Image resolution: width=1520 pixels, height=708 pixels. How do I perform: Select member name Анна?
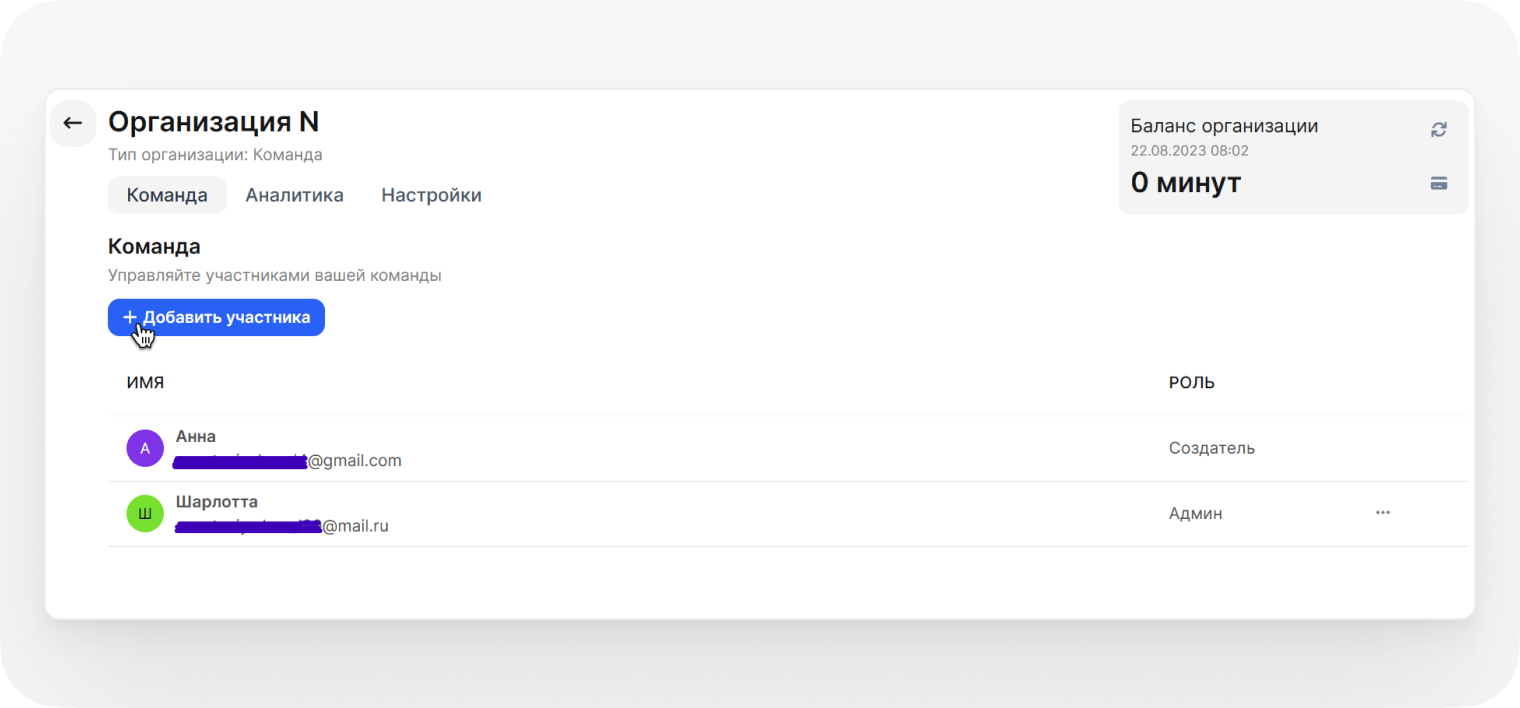click(196, 437)
